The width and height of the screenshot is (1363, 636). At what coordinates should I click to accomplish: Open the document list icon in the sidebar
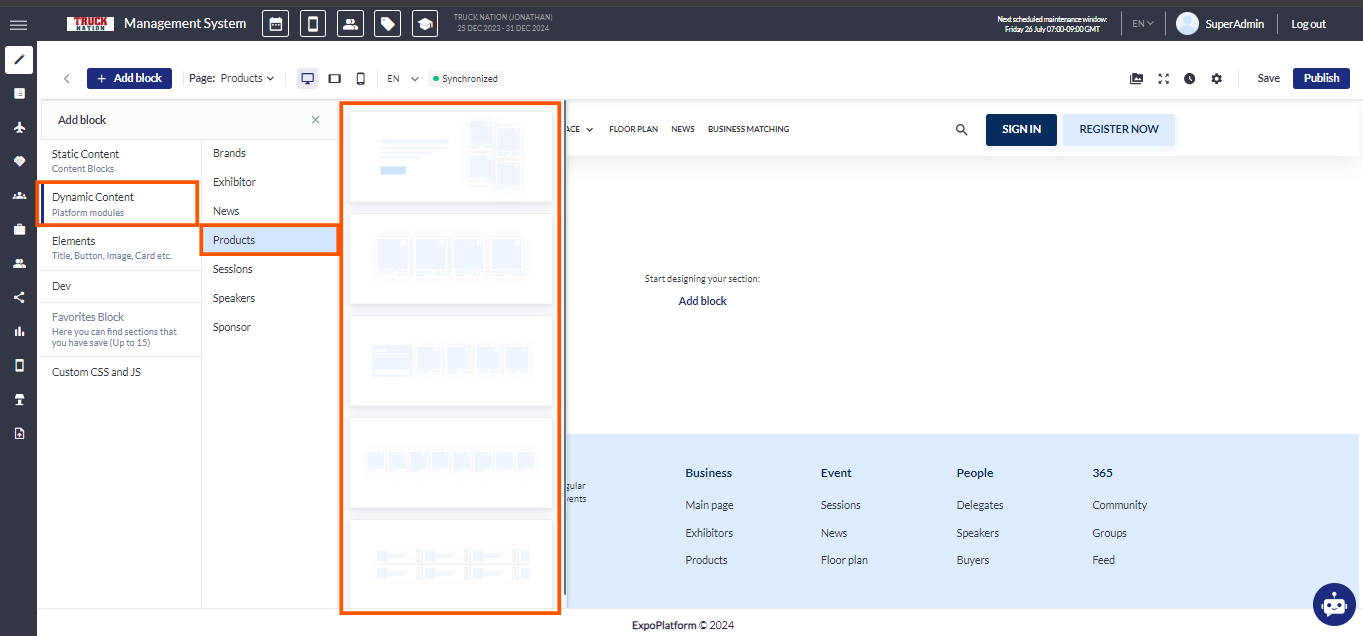coord(19,93)
